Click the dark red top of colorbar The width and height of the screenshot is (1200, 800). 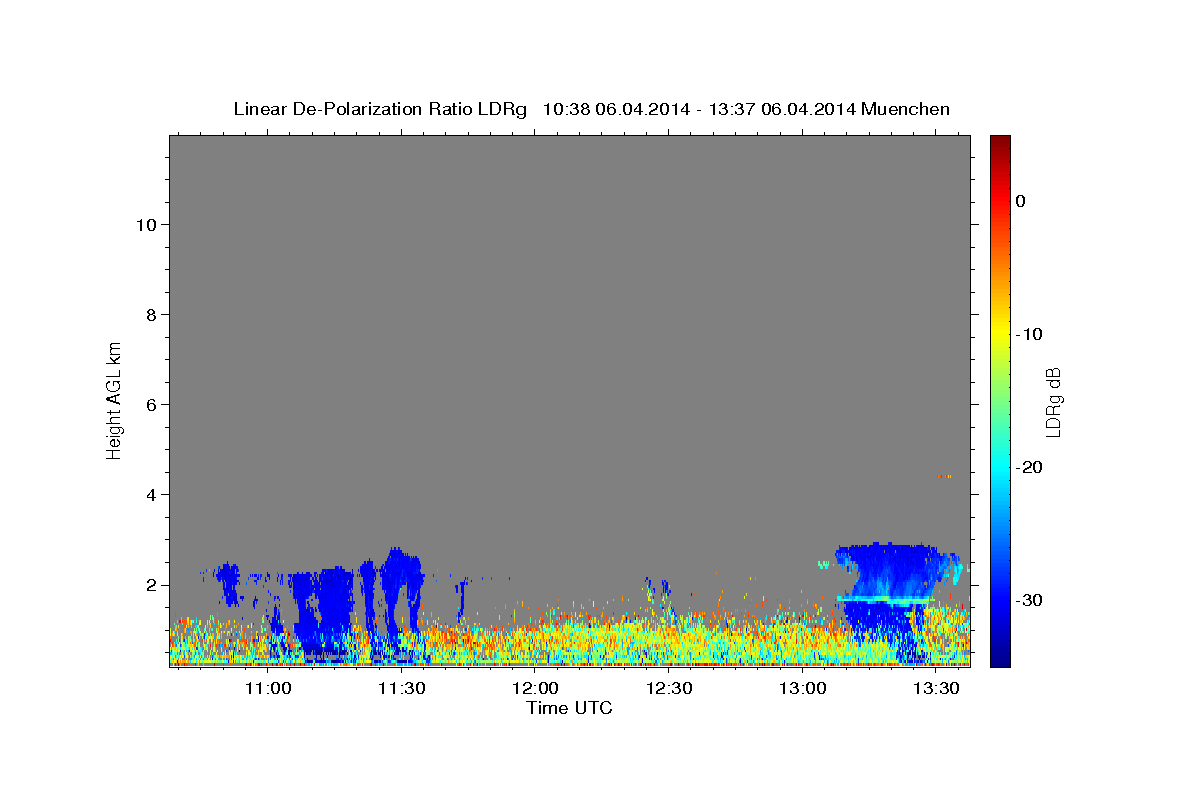(x=1000, y=141)
